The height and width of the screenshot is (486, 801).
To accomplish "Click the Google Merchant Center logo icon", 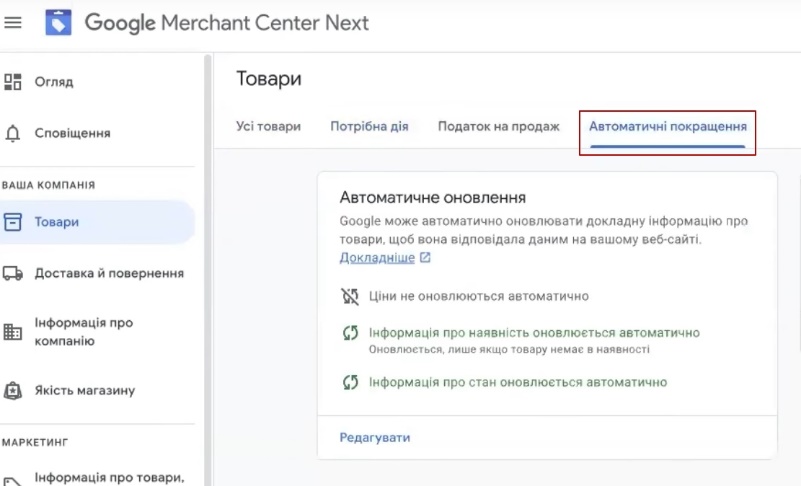I will [x=59, y=22].
